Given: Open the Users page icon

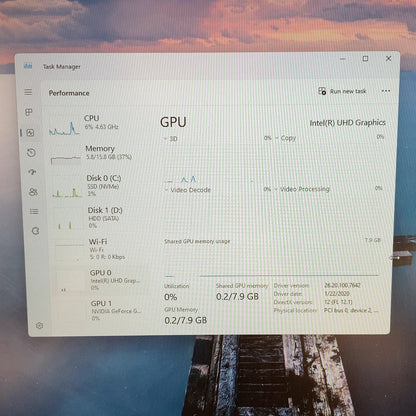Looking at the screenshot, I should pos(33,192).
